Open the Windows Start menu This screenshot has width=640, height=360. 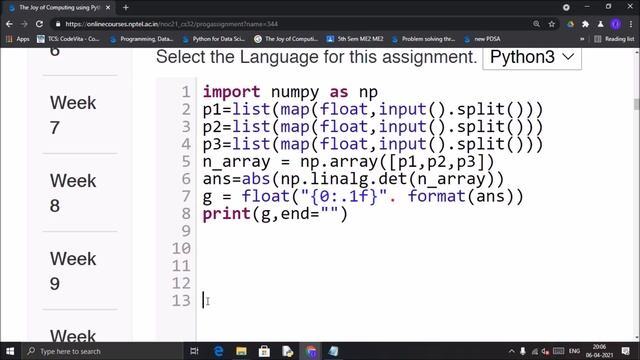(10, 351)
